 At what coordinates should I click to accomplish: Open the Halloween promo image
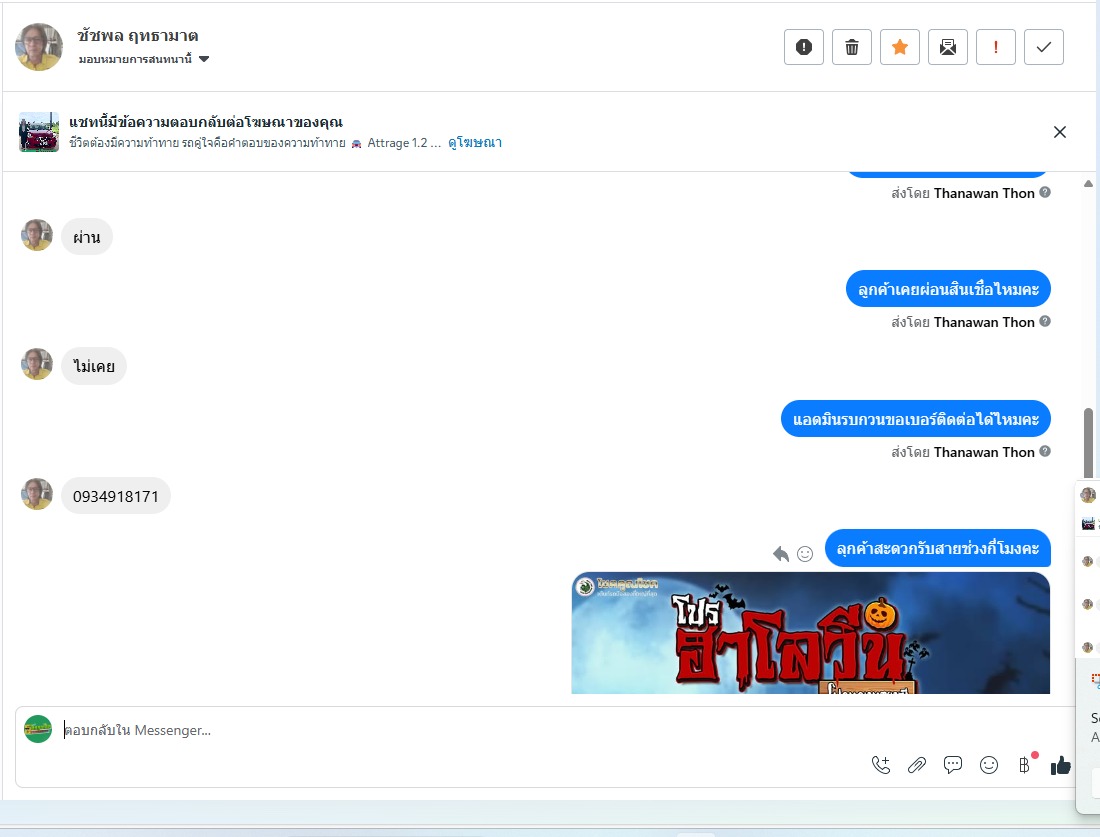pos(810,633)
